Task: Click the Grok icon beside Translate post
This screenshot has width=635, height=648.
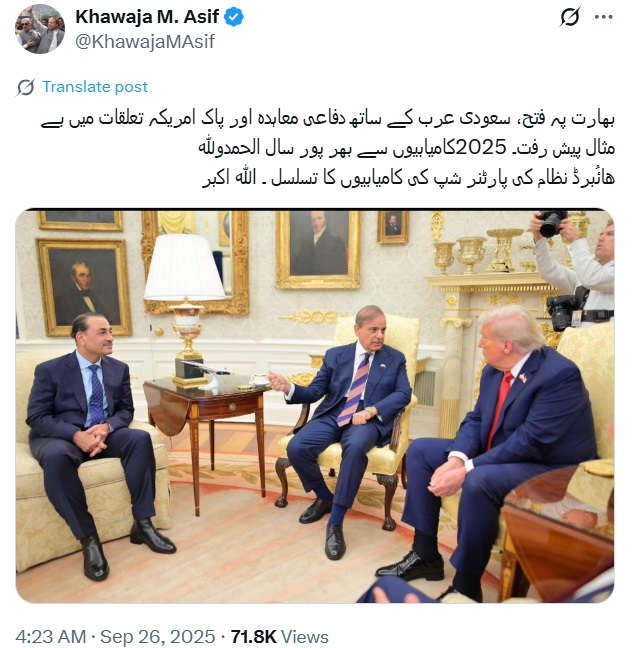Action: (26, 87)
